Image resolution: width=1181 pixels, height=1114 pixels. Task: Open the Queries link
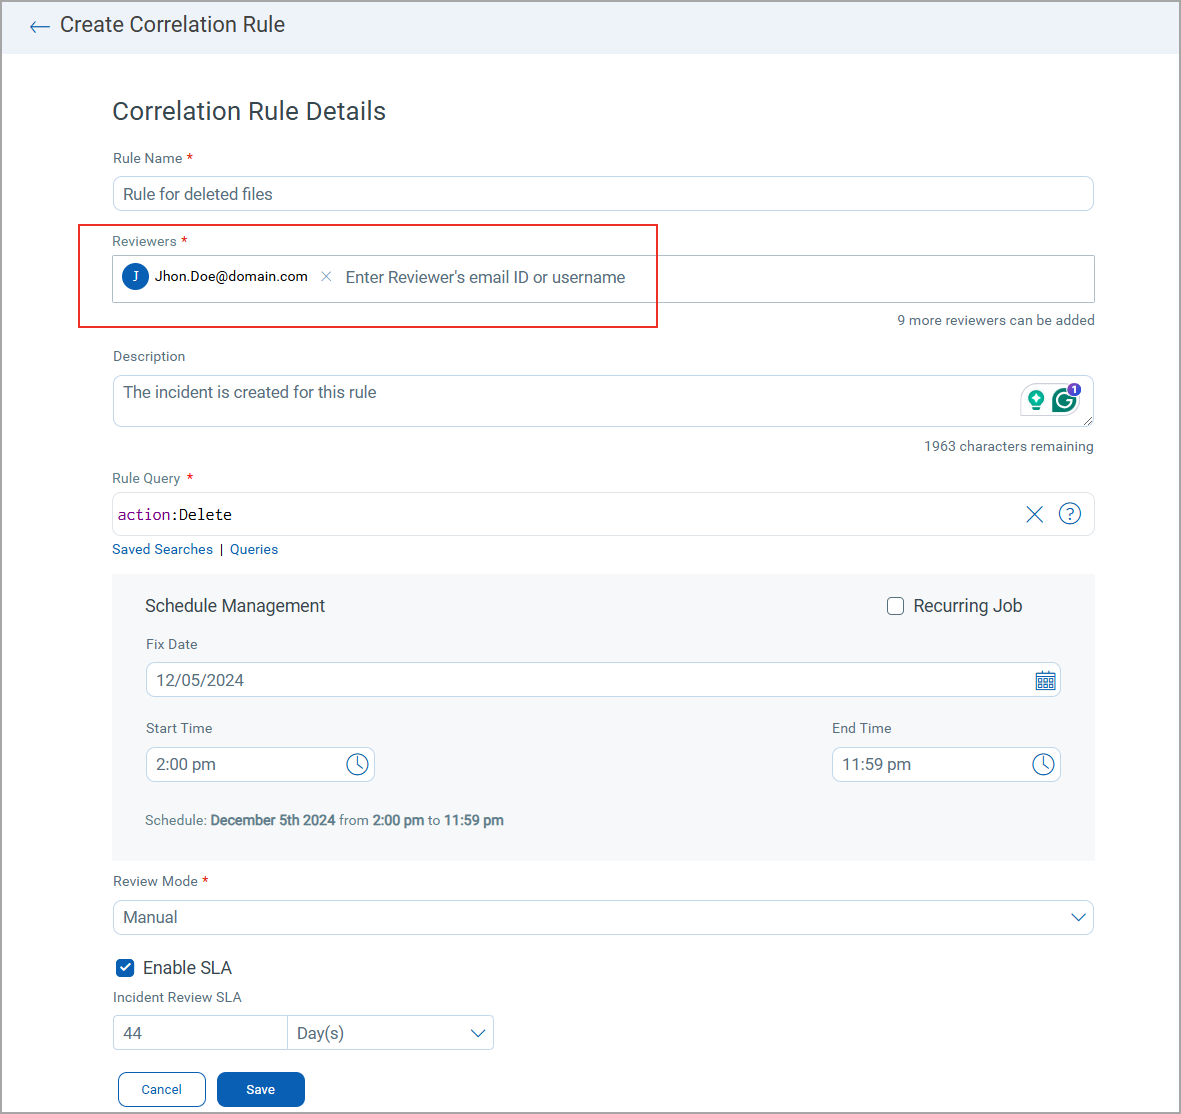point(254,550)
